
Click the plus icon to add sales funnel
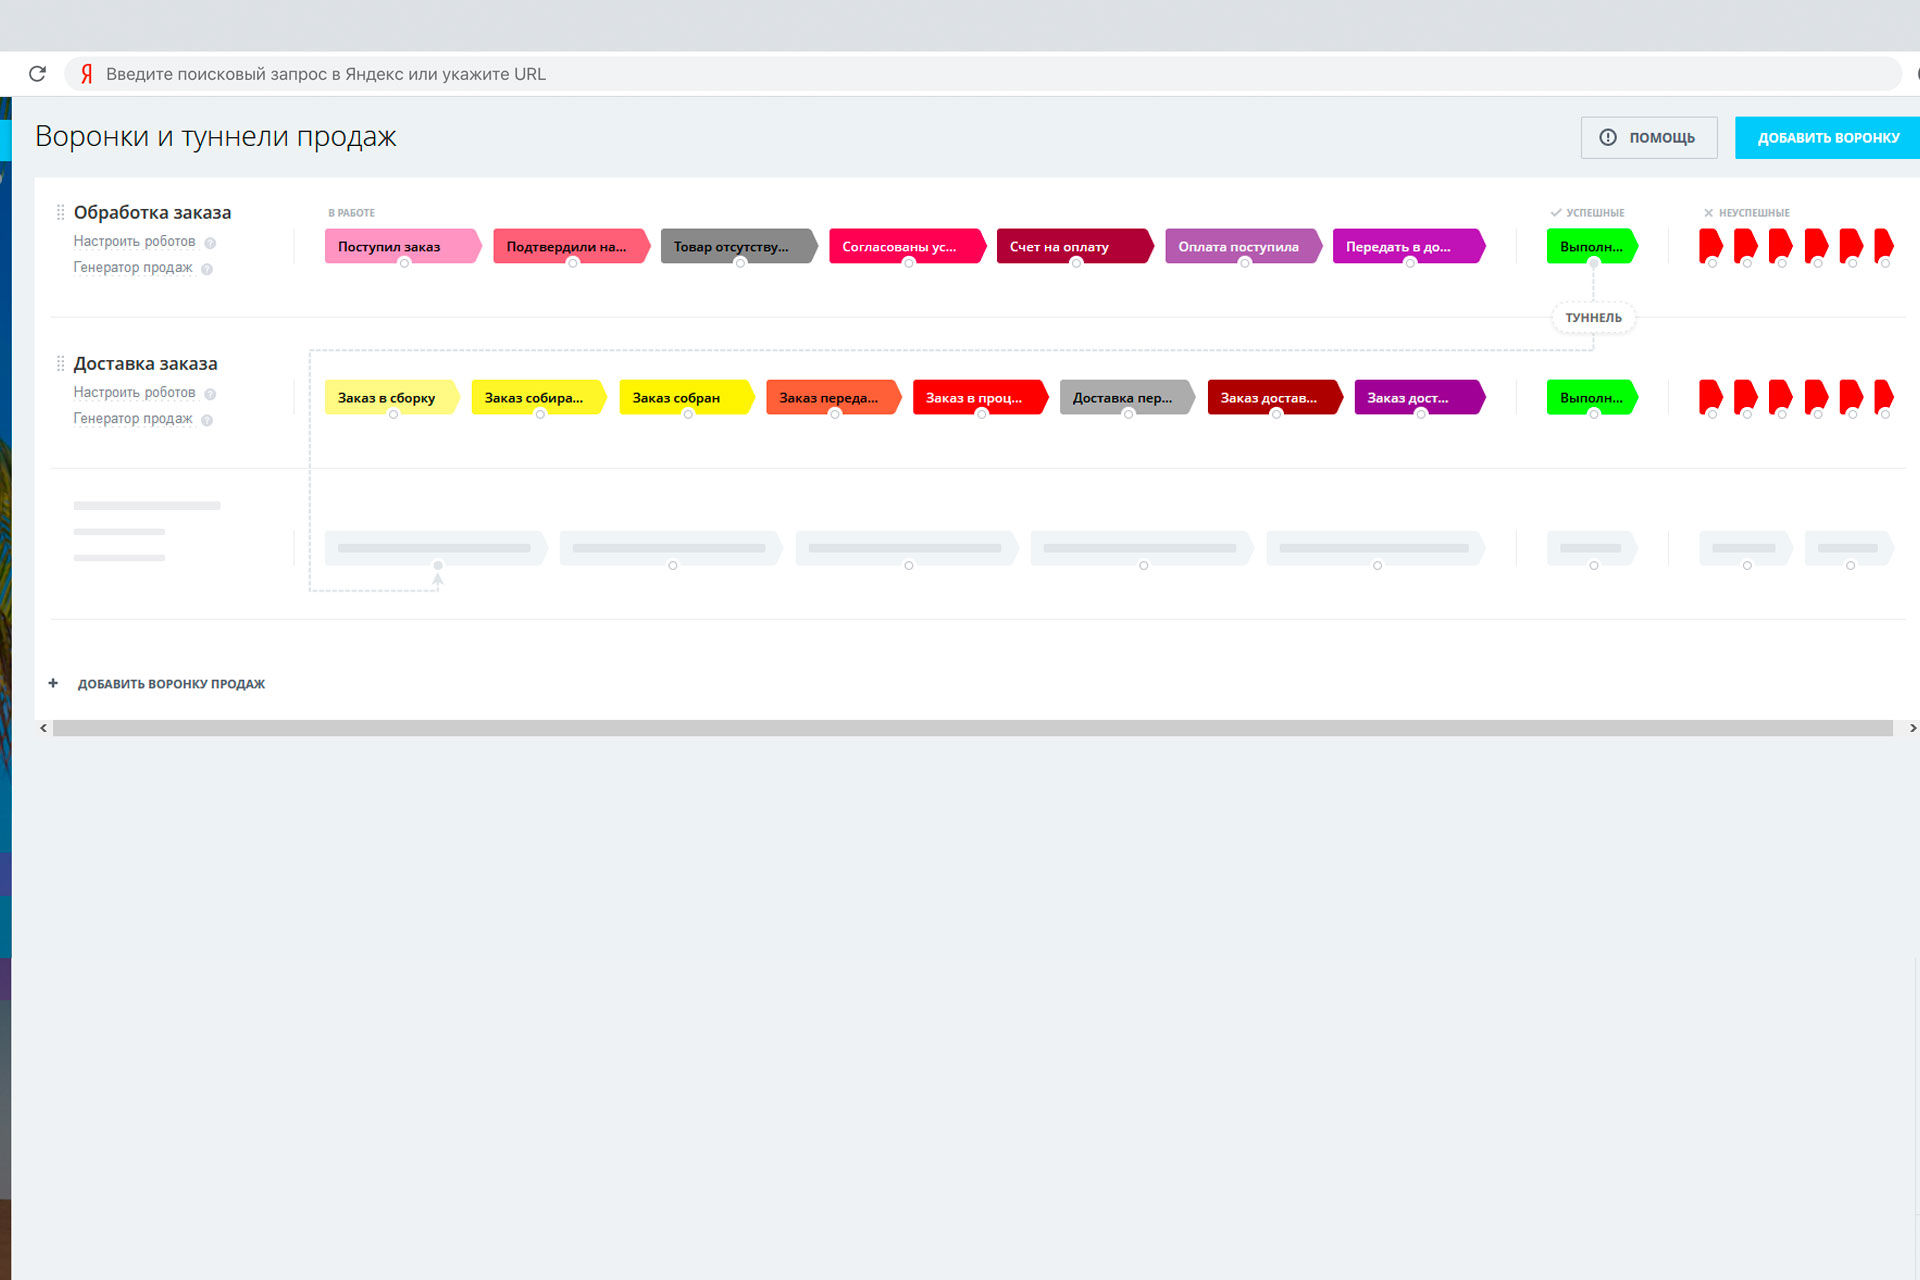53,683
